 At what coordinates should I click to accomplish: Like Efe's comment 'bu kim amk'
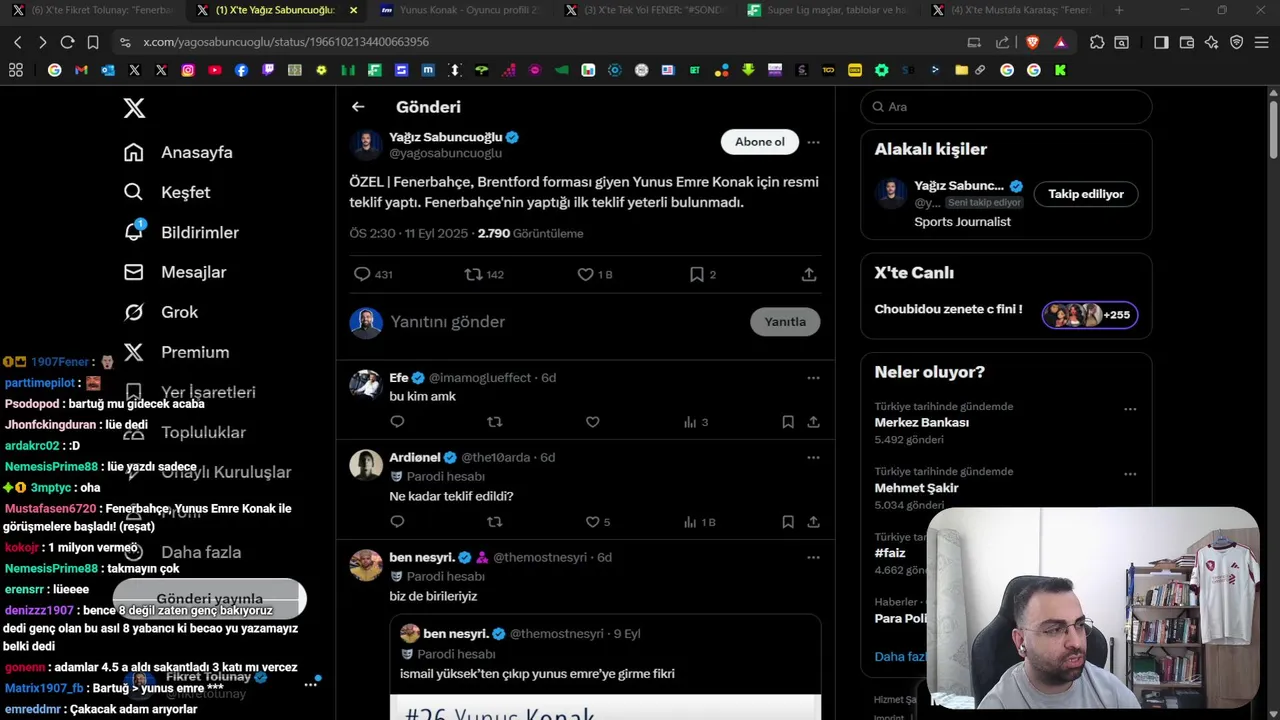coord(592,422)
